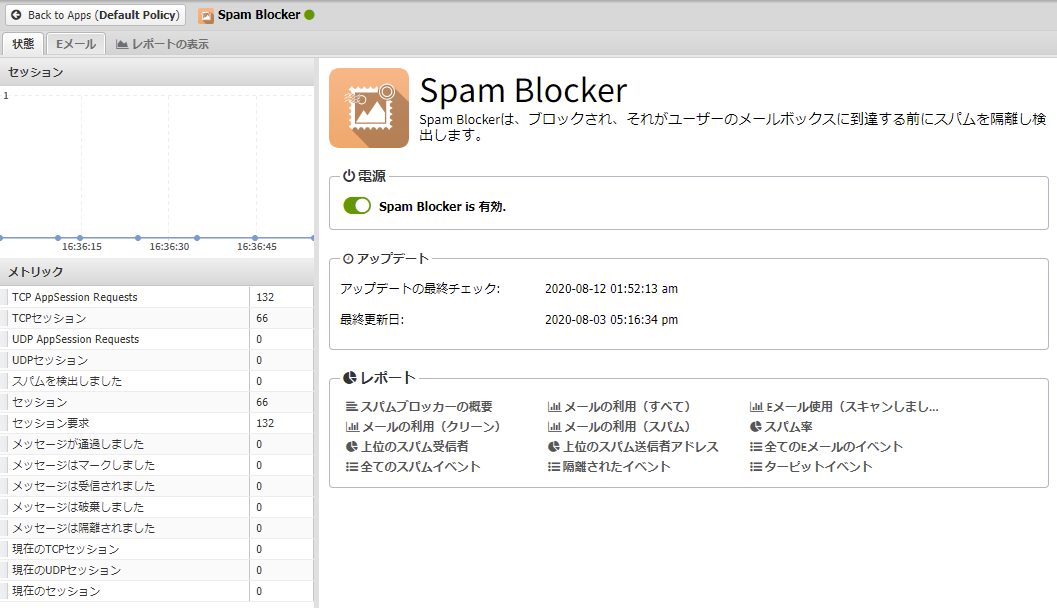Click the Back to Apps button

pos(96,15)
